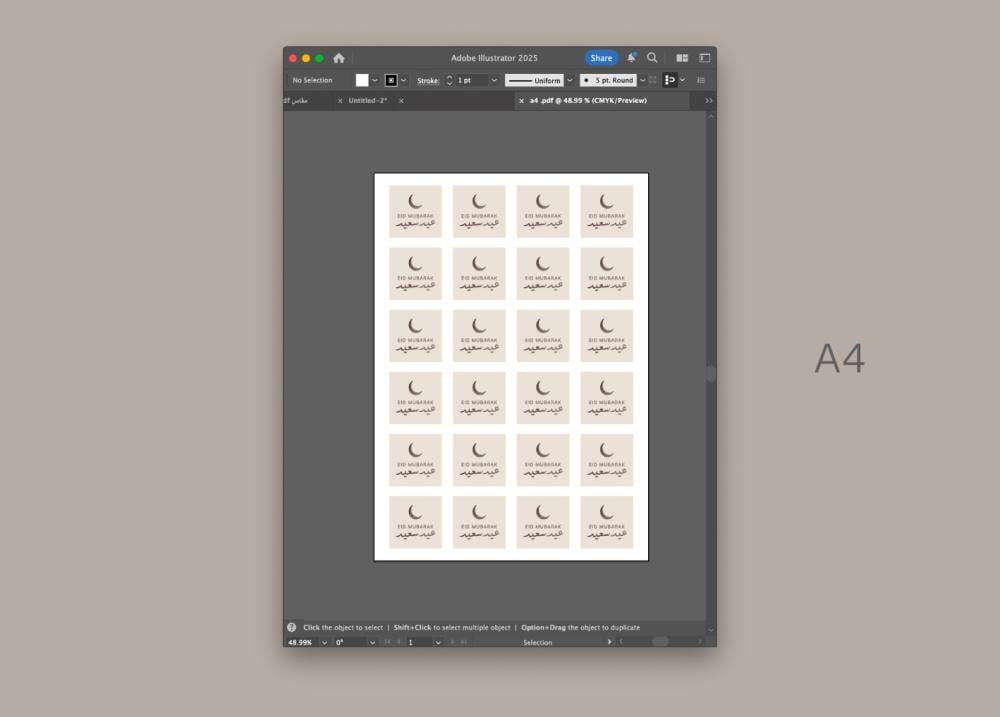Click the white Fill color swatch
Screen dimensions: 1000x717
[362, 80]
